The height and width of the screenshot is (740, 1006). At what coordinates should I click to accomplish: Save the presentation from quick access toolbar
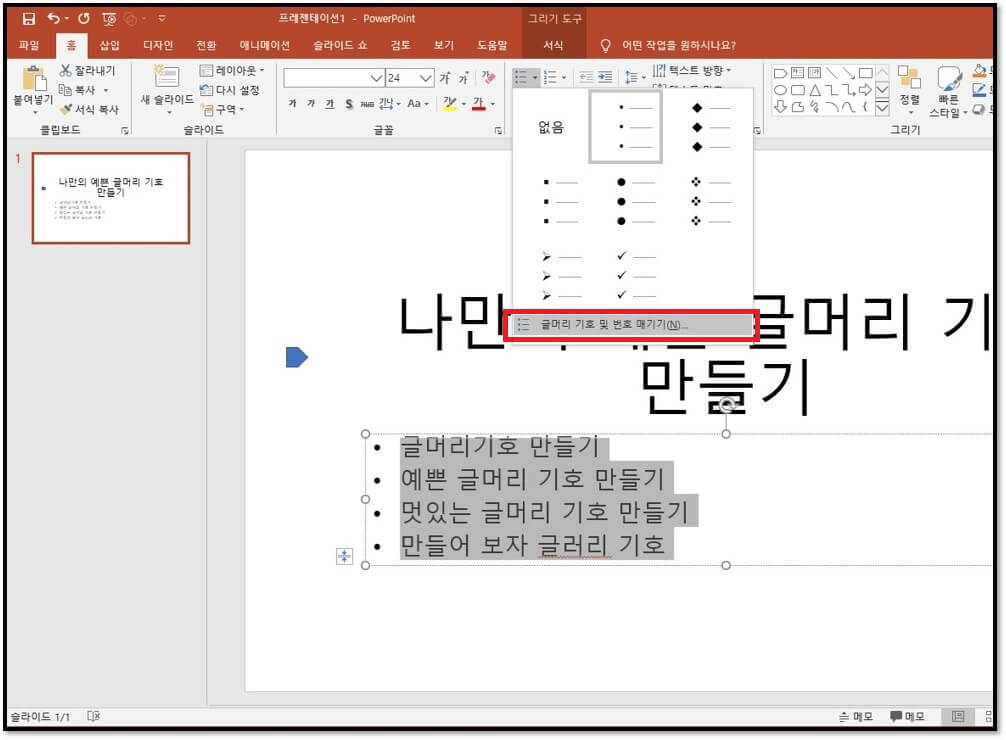click(x=28, y=19)
